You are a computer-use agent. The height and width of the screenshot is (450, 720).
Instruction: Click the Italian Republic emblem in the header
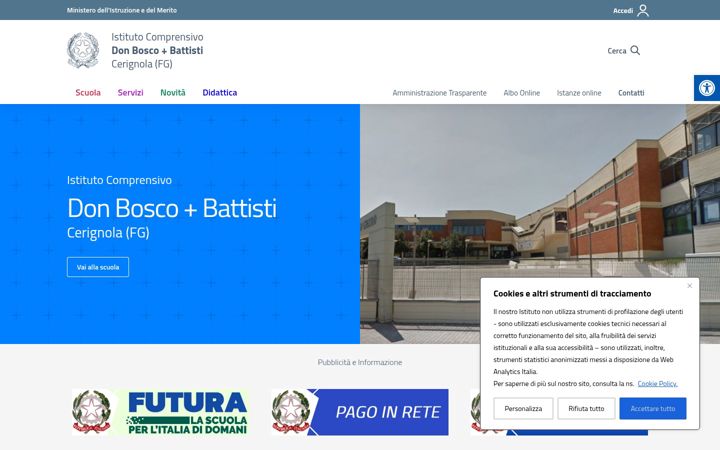pyautogui.click(x=83, y=50)
